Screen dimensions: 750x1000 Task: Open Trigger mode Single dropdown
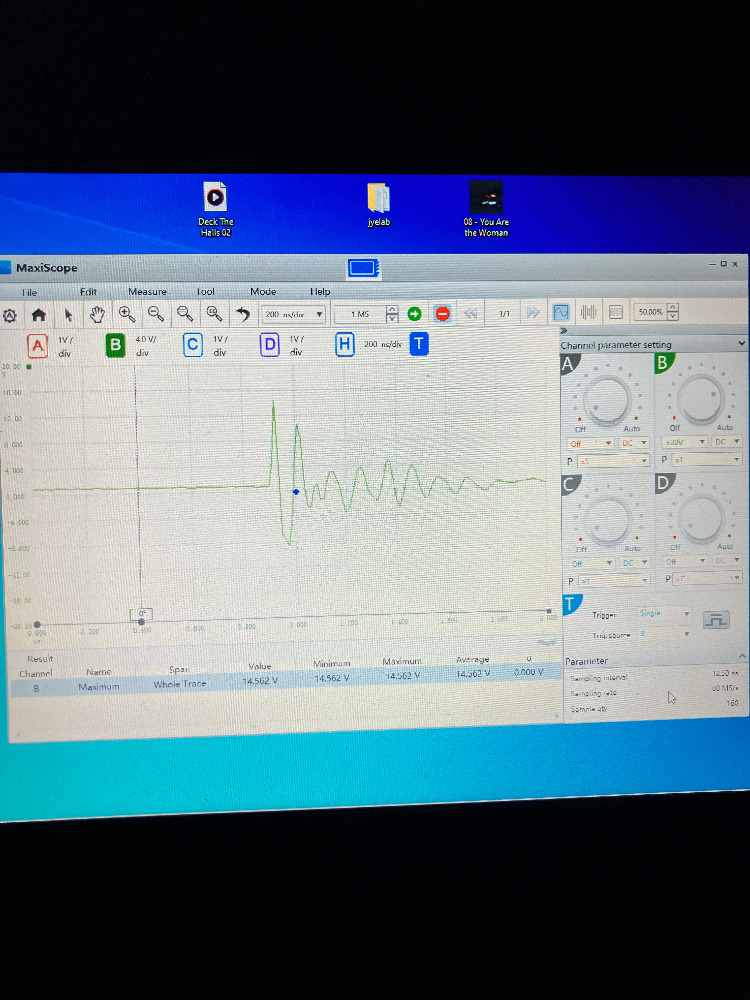coord(664,613)
